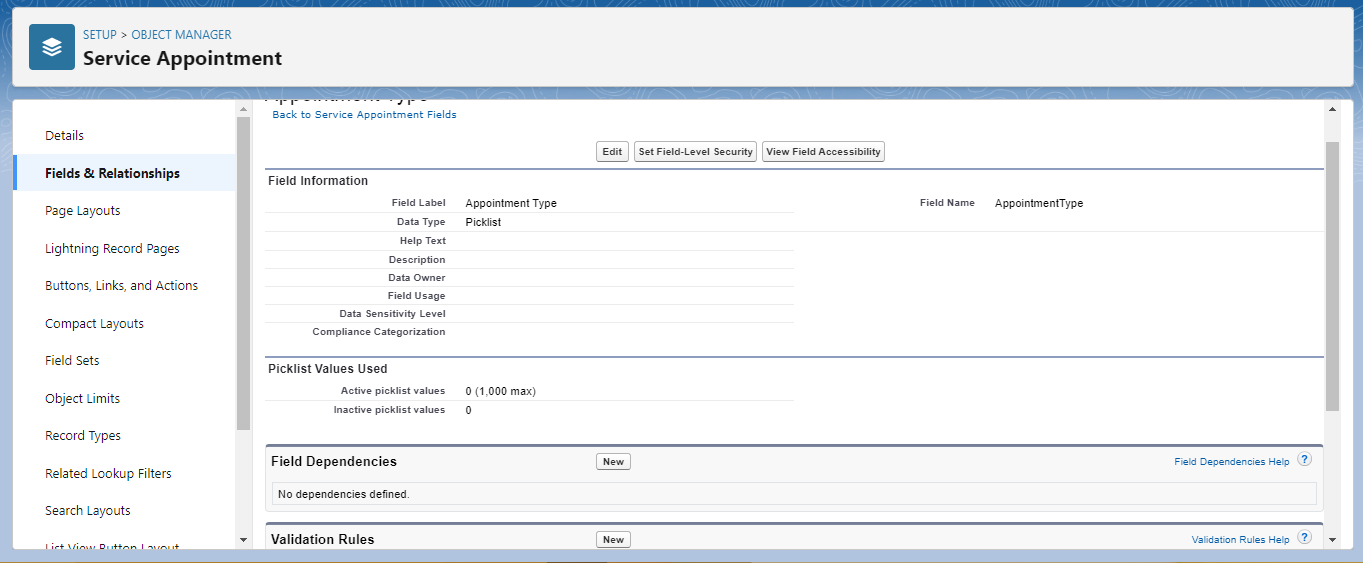Go to SETUP breadcrumb link
Image resolution: width=1363 pixels, height=563 pixels.
point(100,35)
